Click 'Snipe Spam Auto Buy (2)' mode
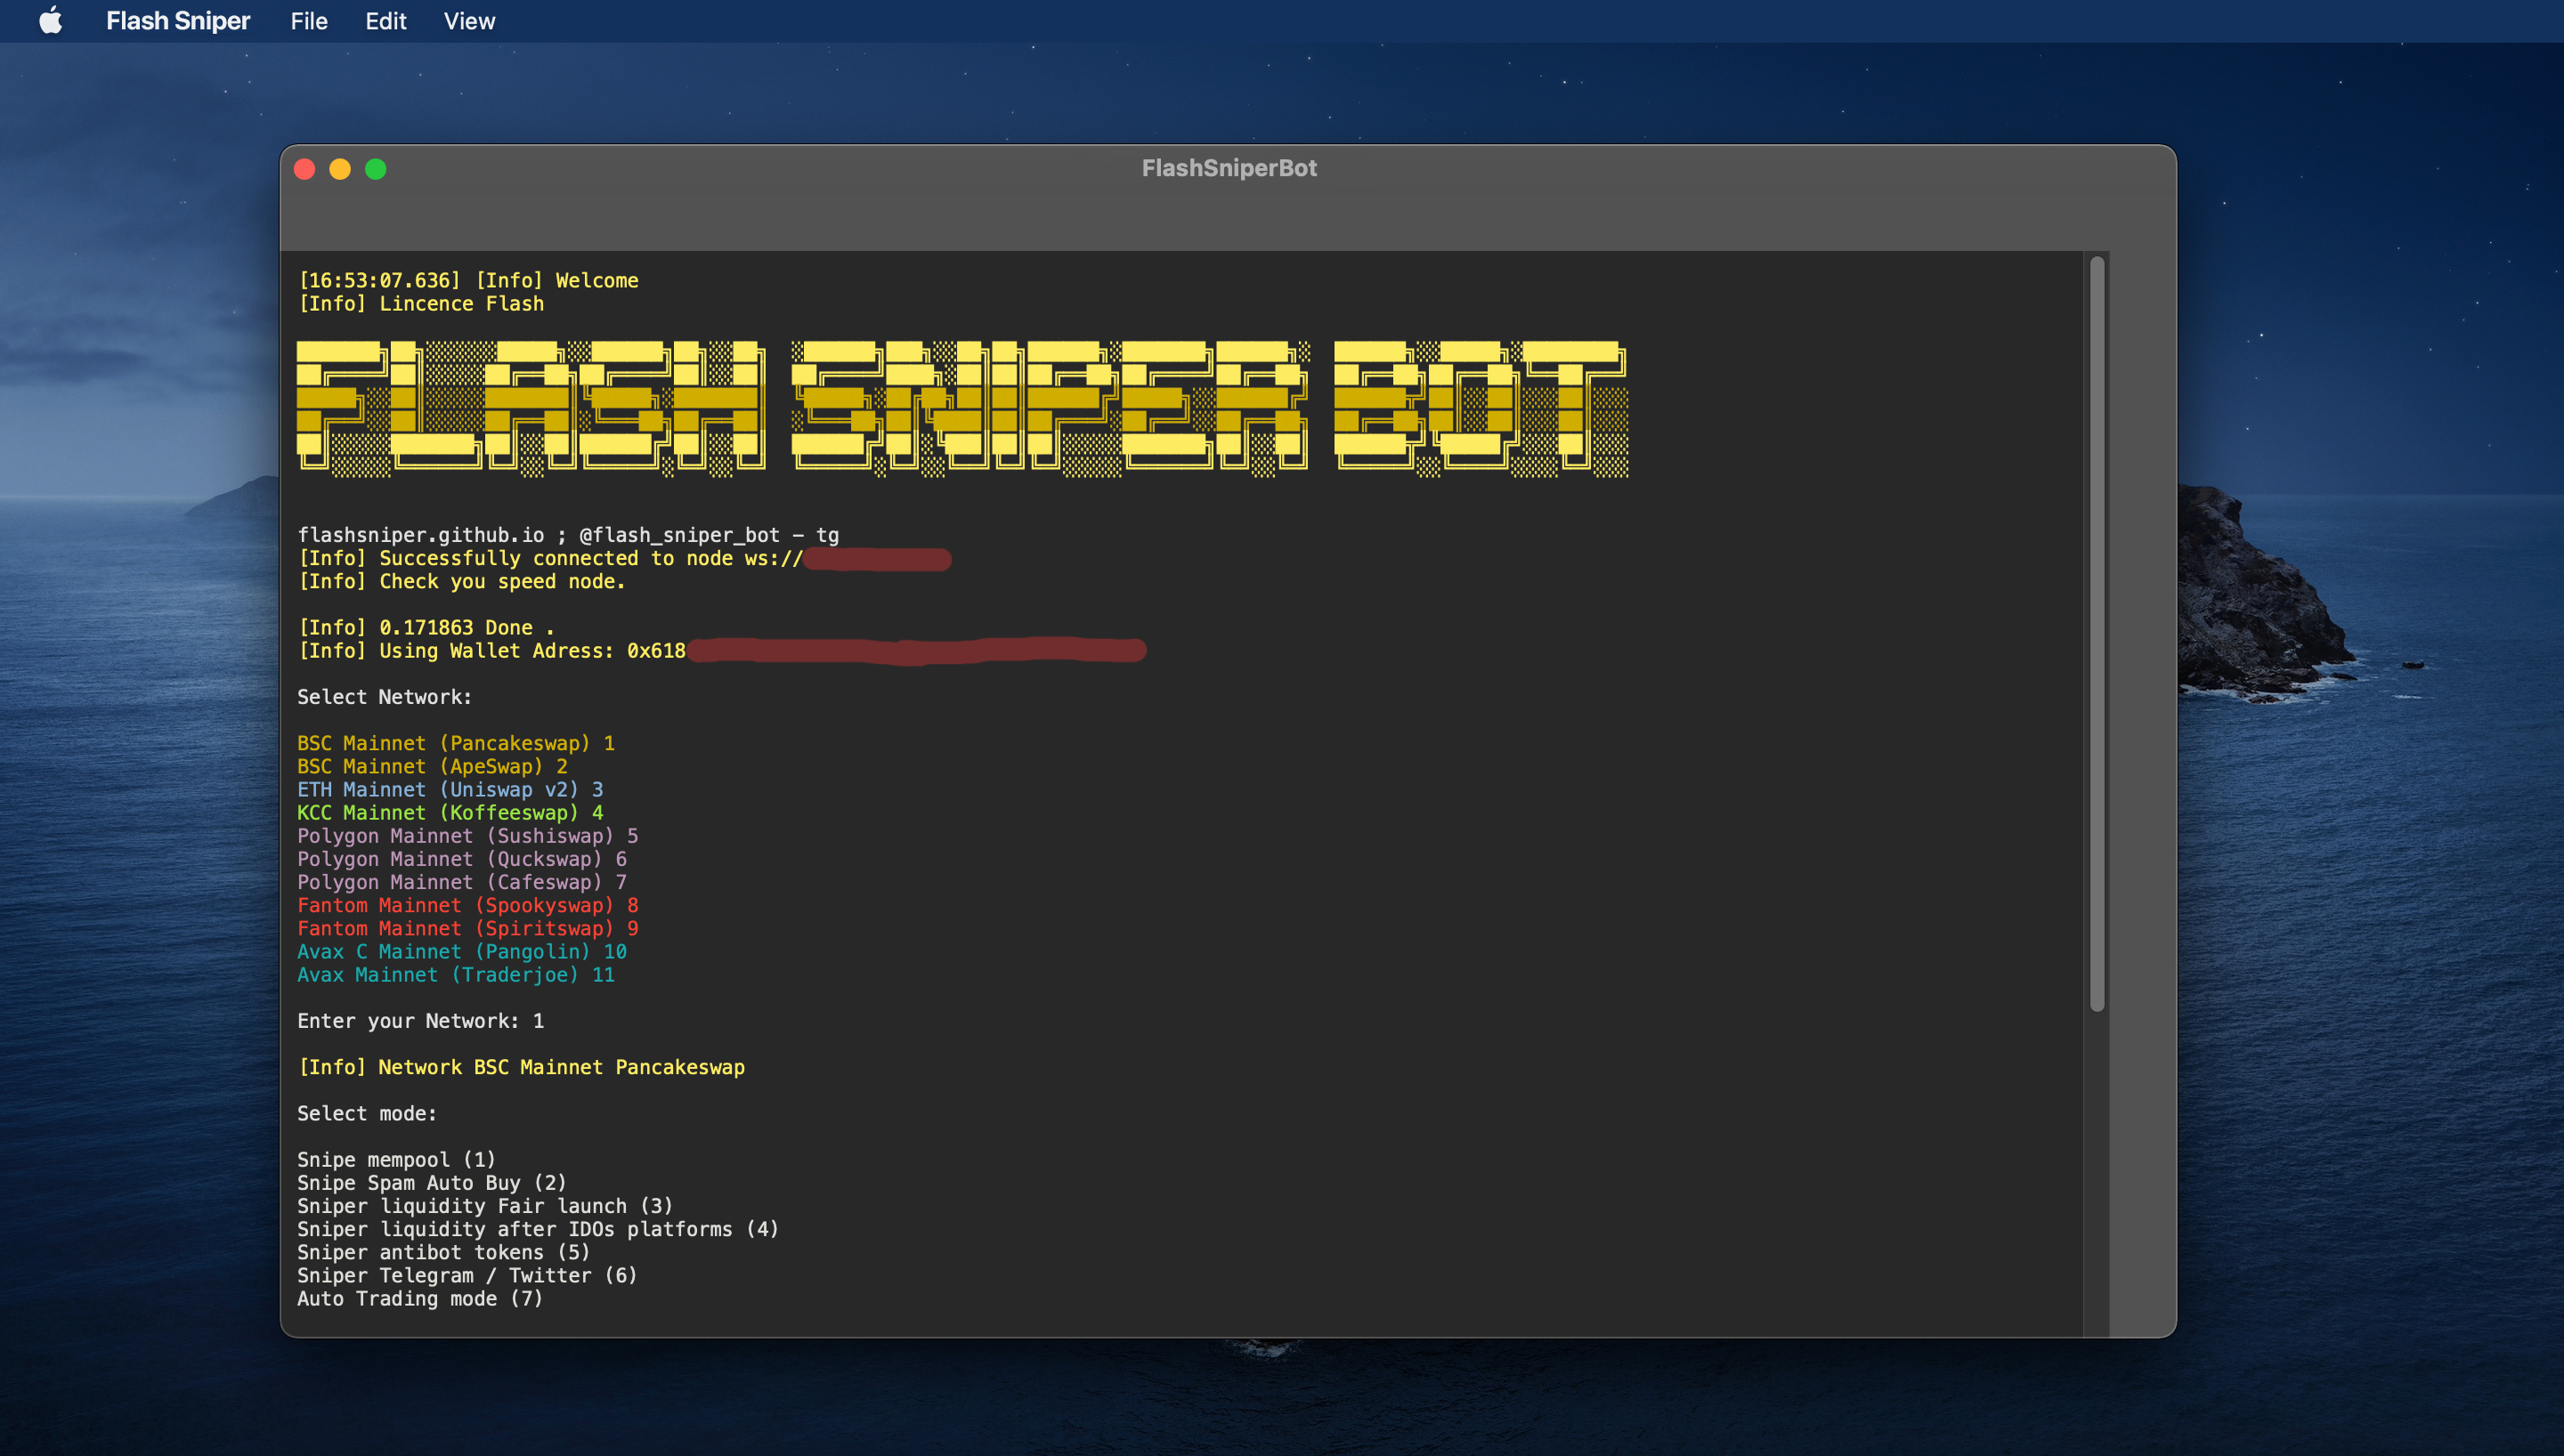 [432, 1183]
